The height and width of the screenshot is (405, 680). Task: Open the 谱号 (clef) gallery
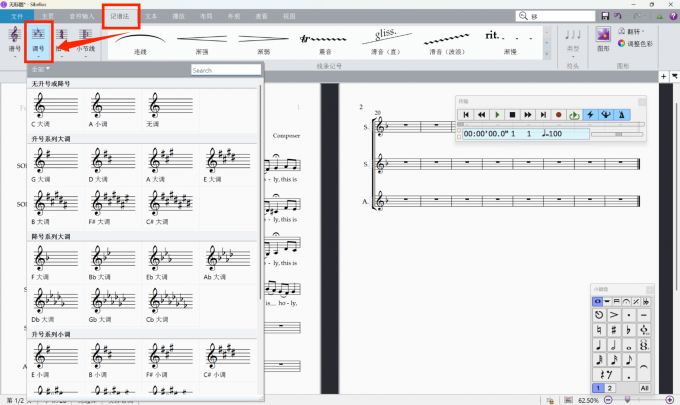click(x=14, y=40)
